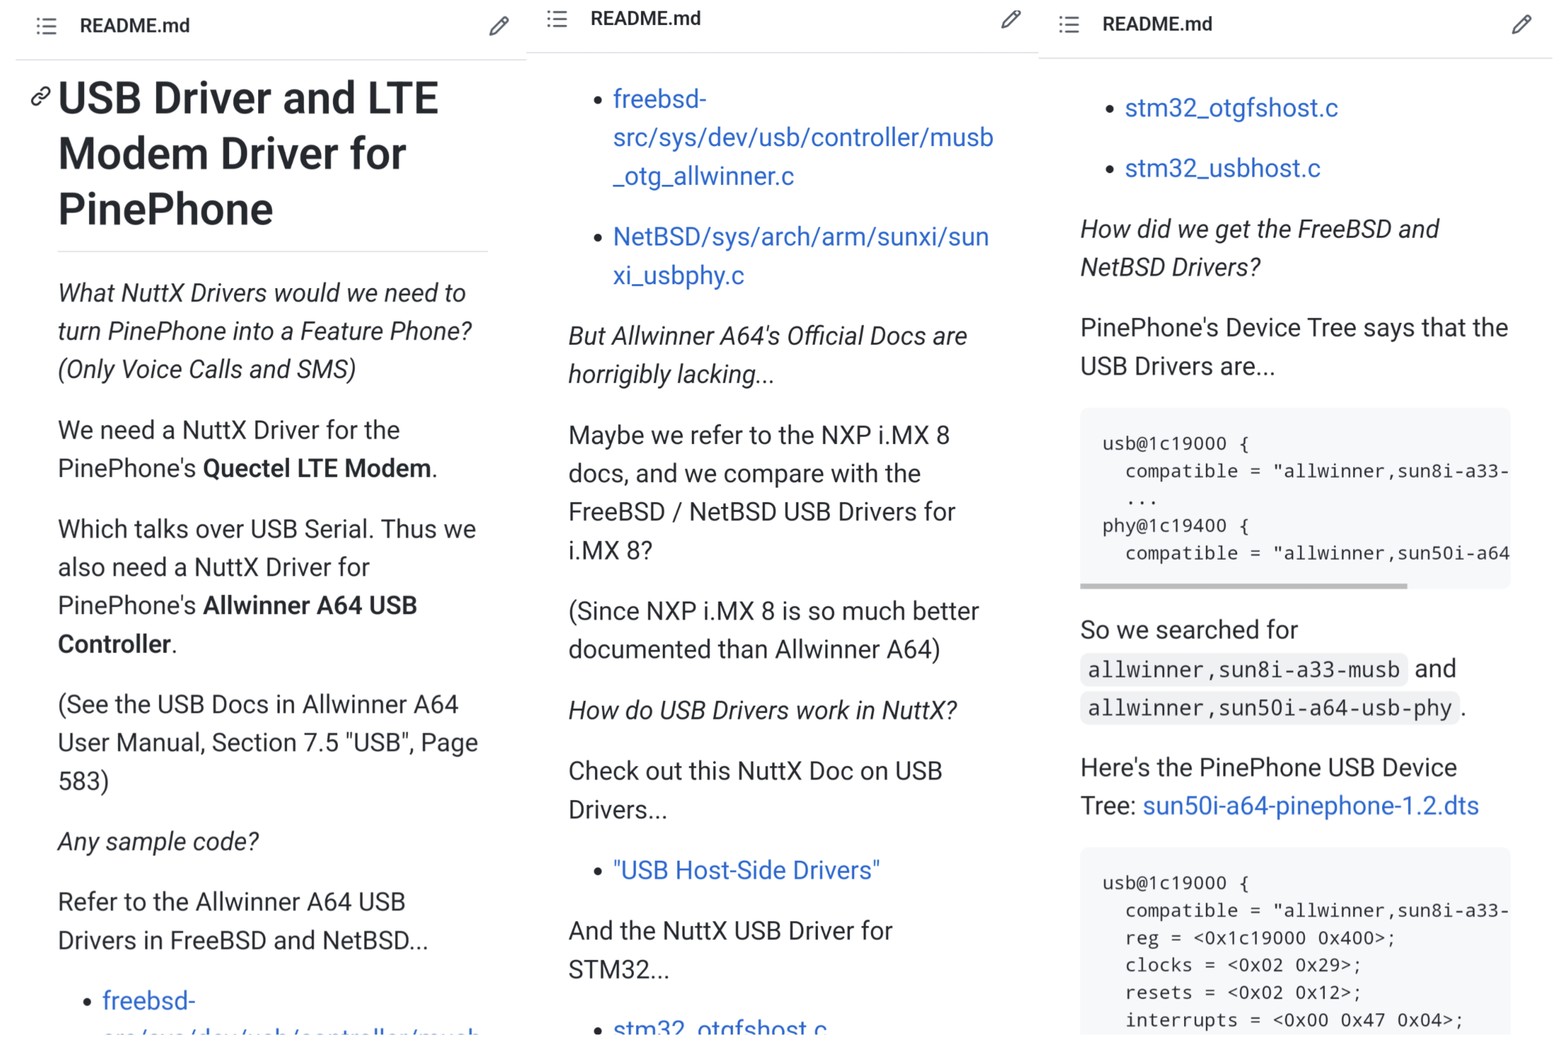1568x1045 pixels.
Task: Open table of contents in left panel
Action: pos(46,26)
